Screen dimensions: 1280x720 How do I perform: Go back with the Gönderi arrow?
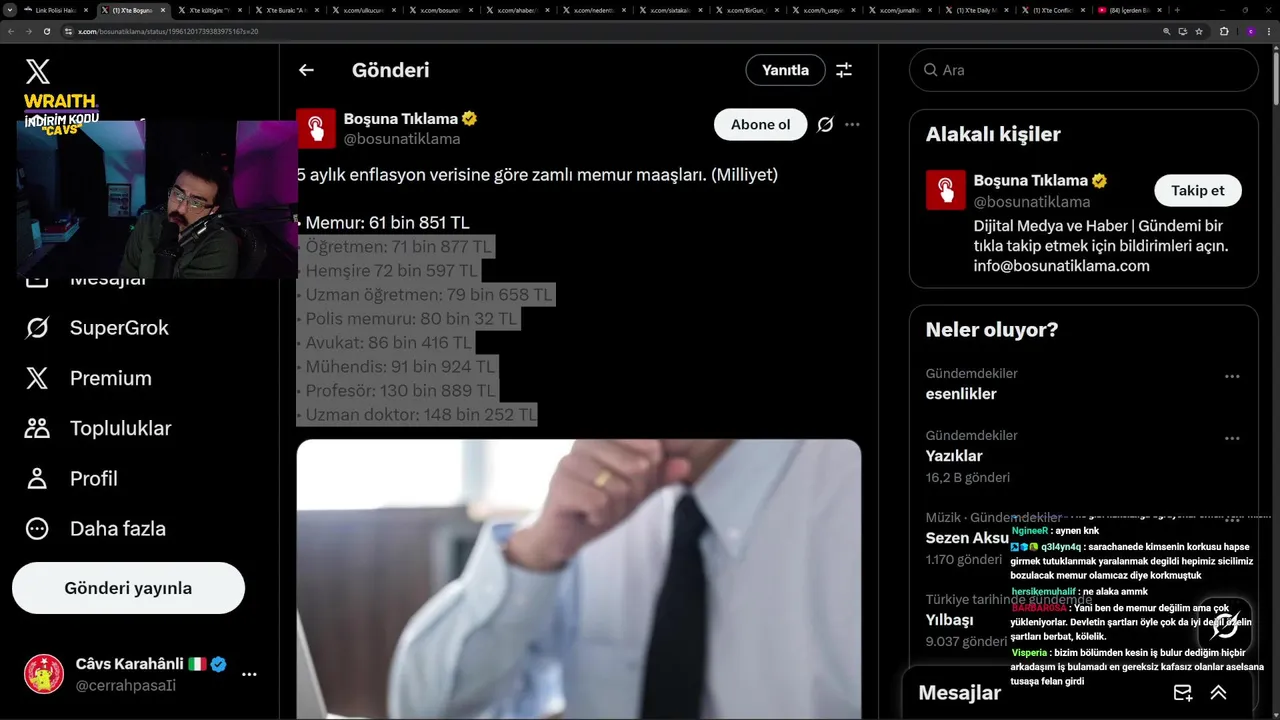click(306, 70)
